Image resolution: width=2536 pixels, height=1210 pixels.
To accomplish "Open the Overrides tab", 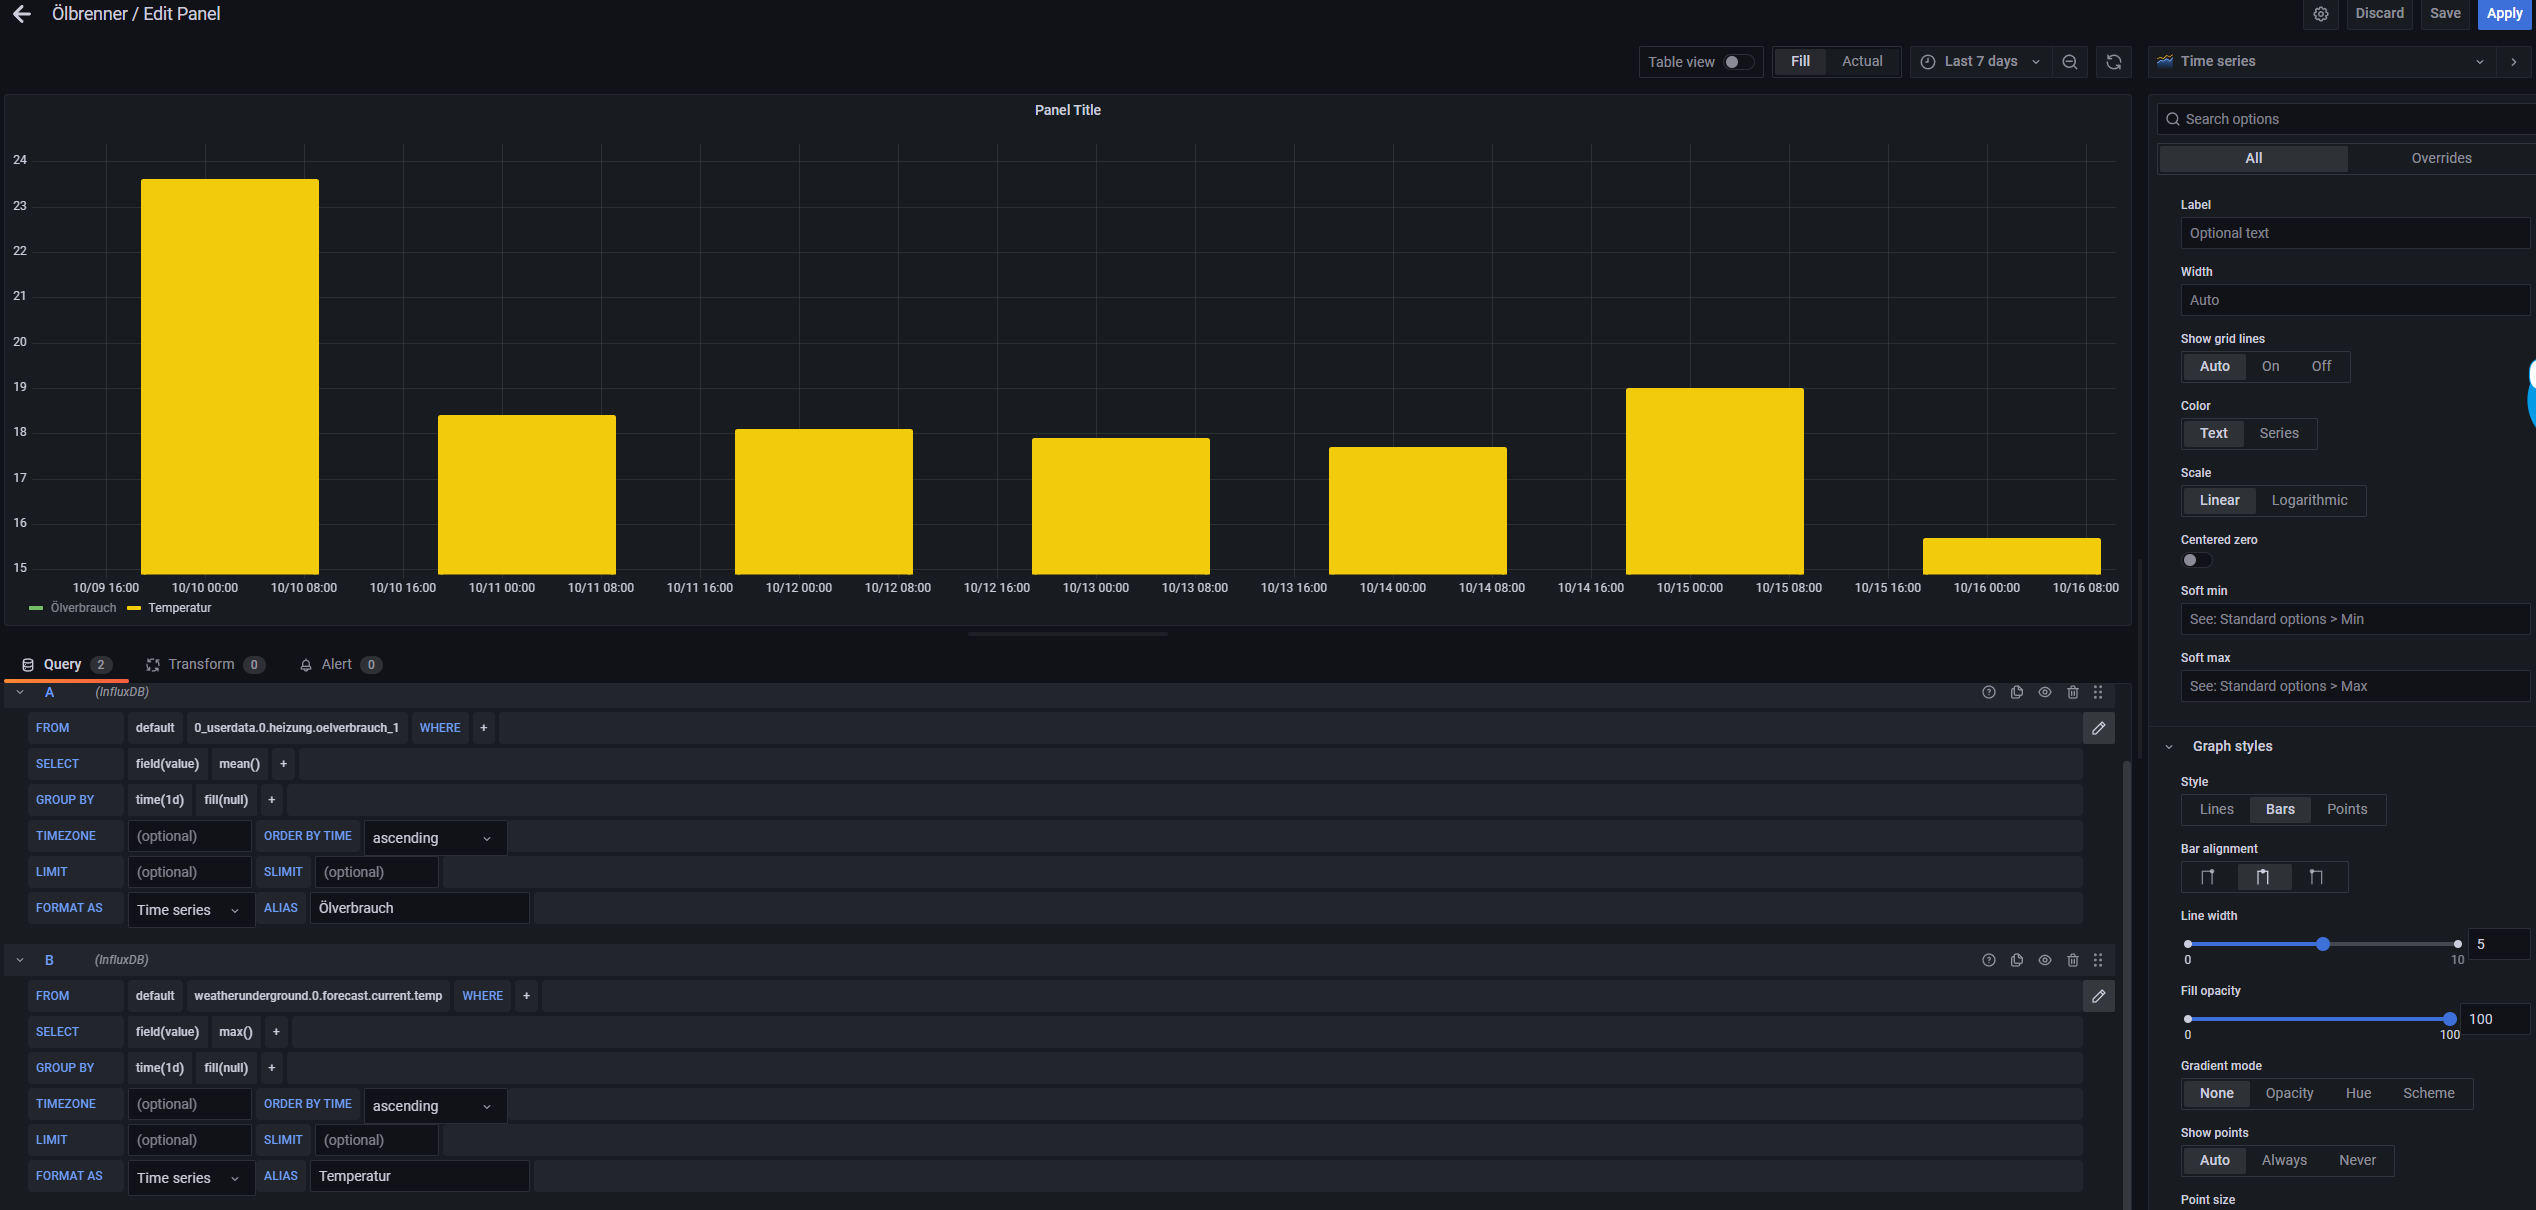I will click(2440, 158).
